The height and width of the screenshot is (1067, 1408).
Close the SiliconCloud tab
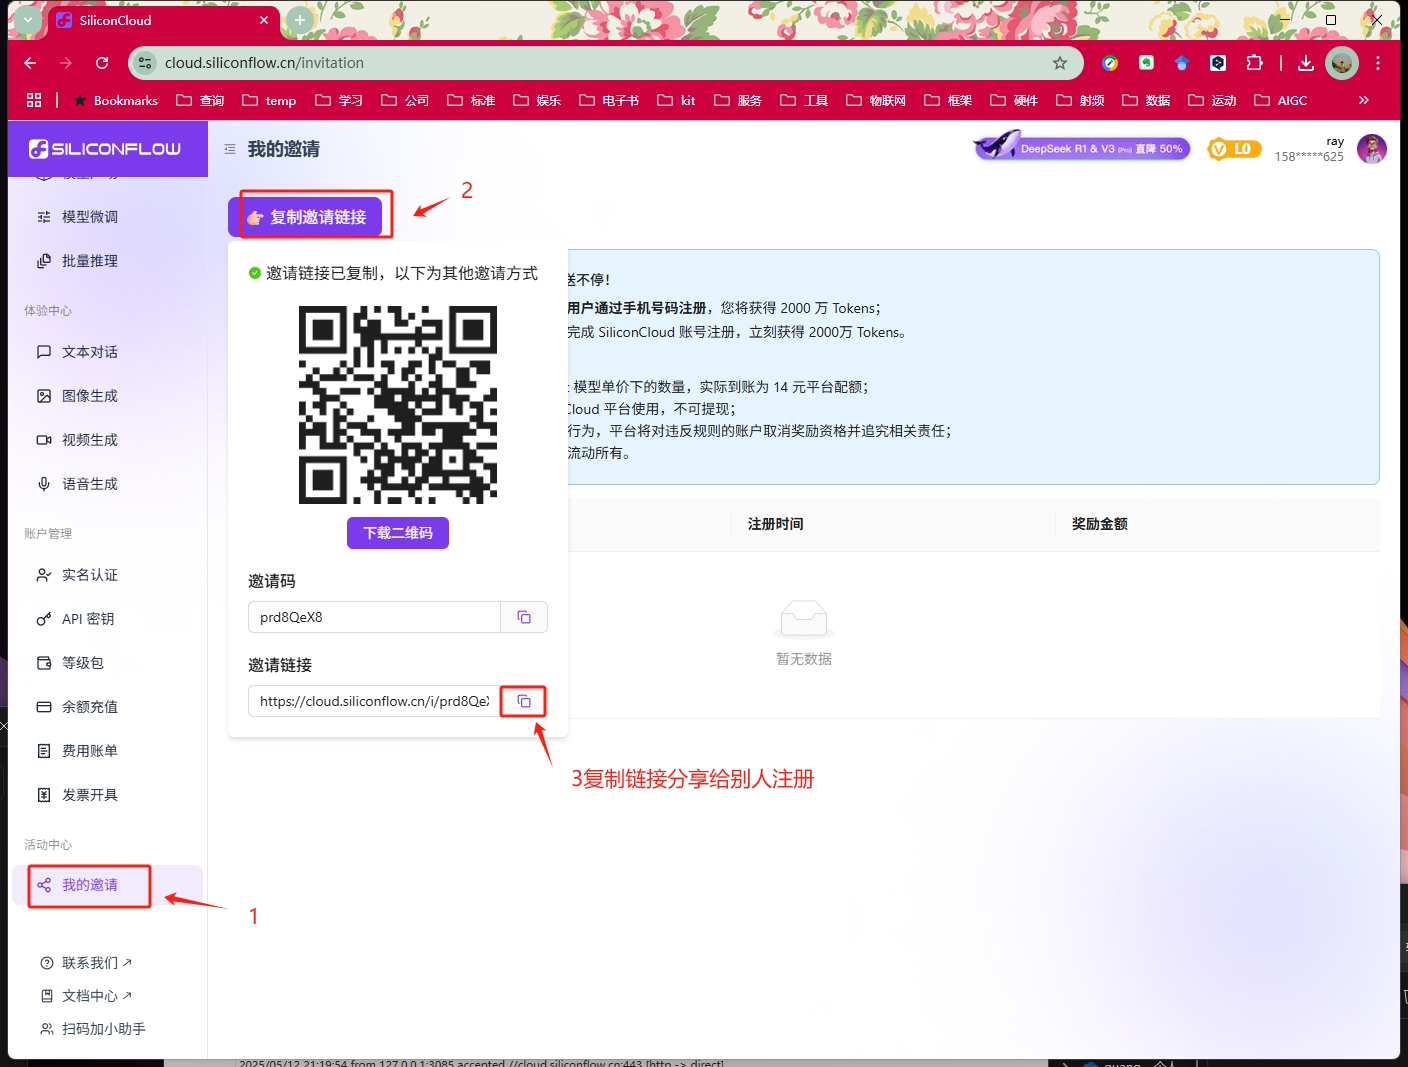click(264, 20)
